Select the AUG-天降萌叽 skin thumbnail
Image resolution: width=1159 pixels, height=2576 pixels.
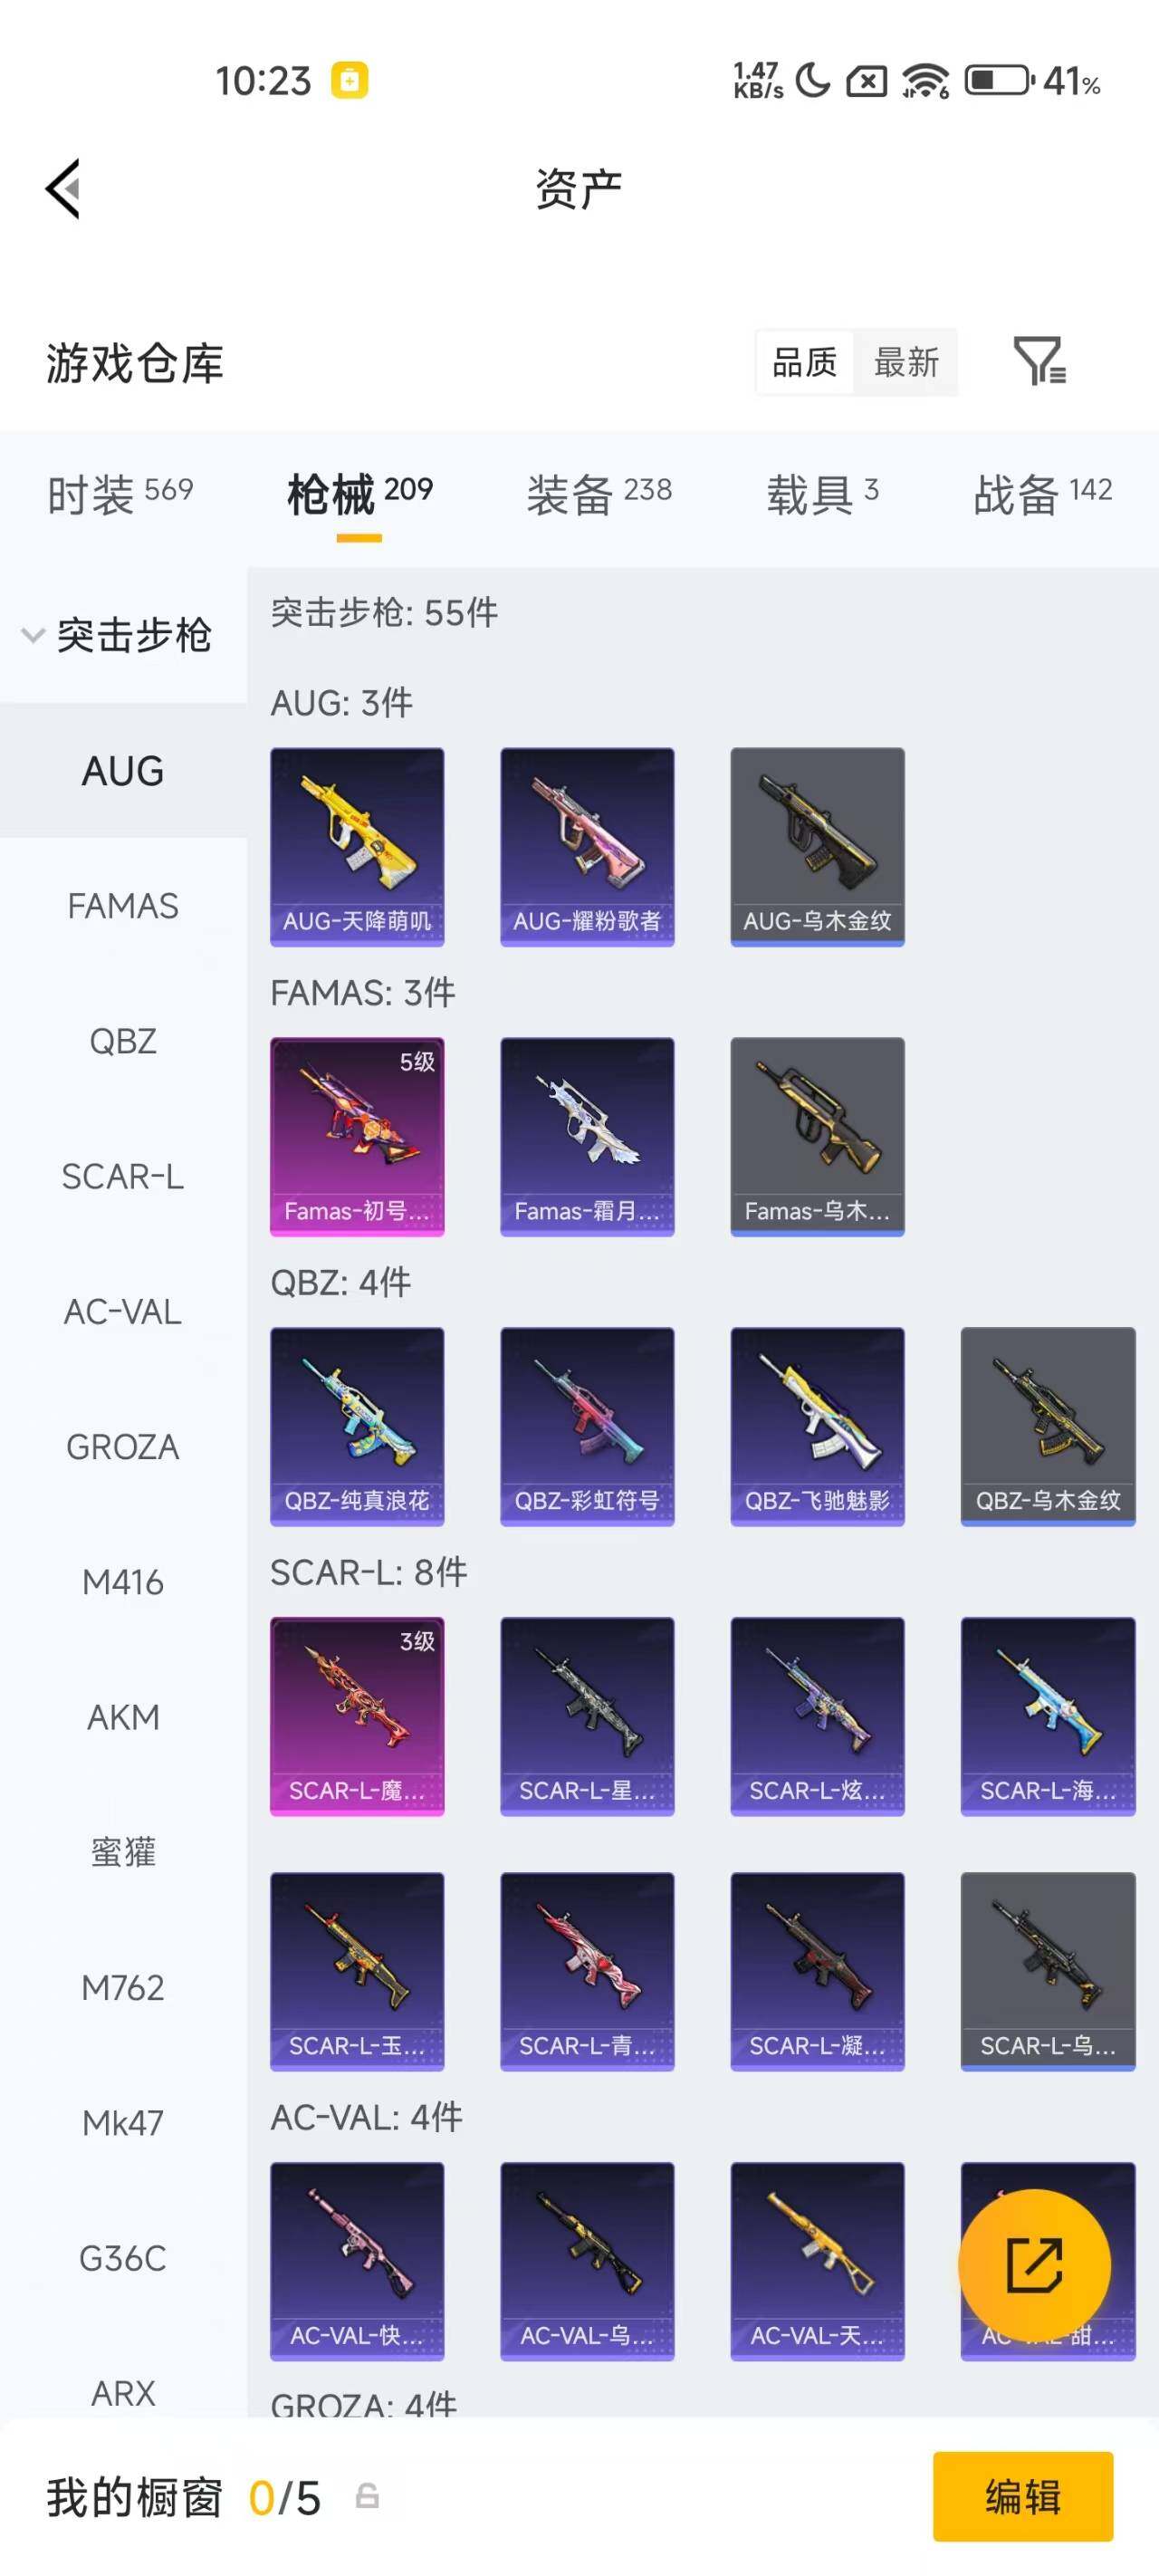click(357, 846)
